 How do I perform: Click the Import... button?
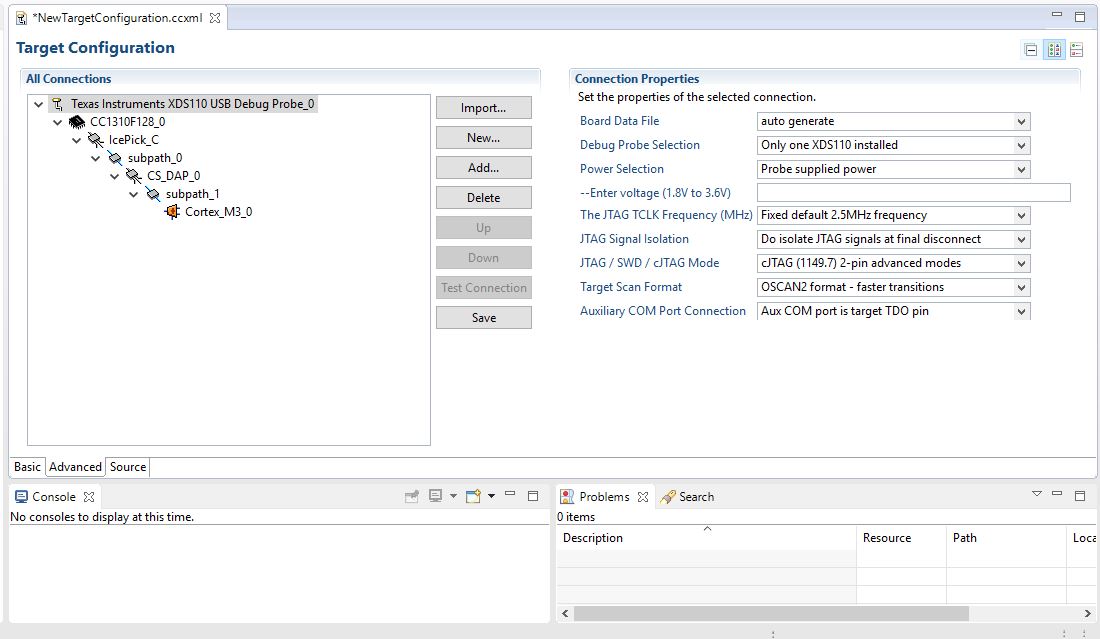tap(483, 108)
